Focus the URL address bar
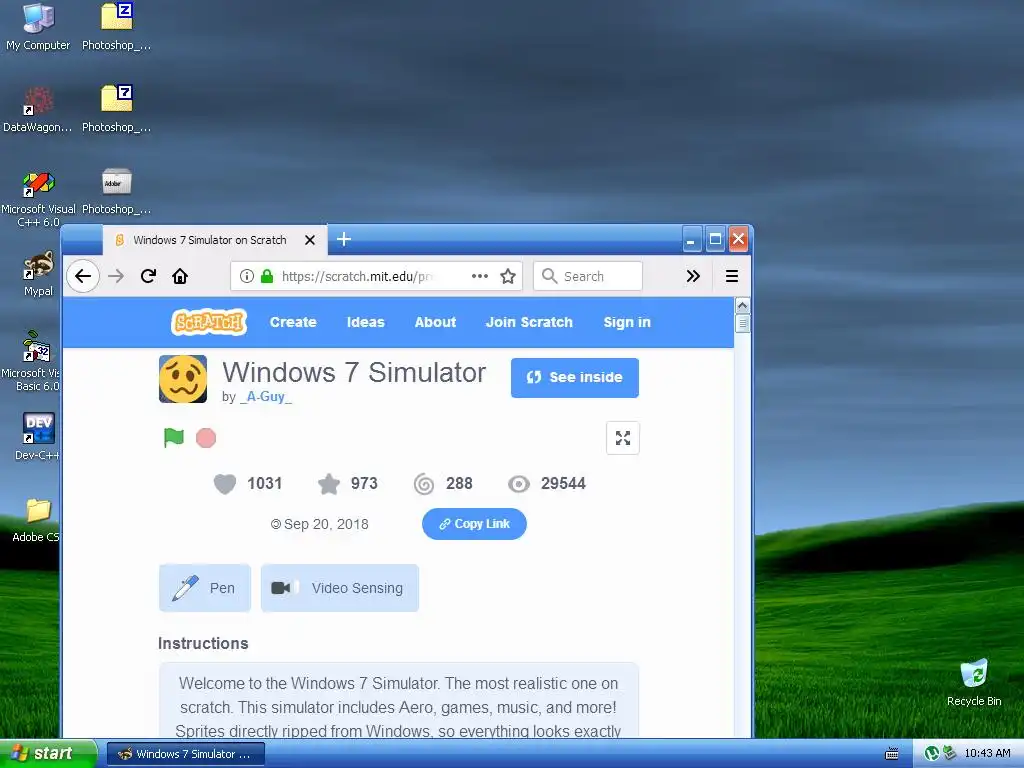 376,276
